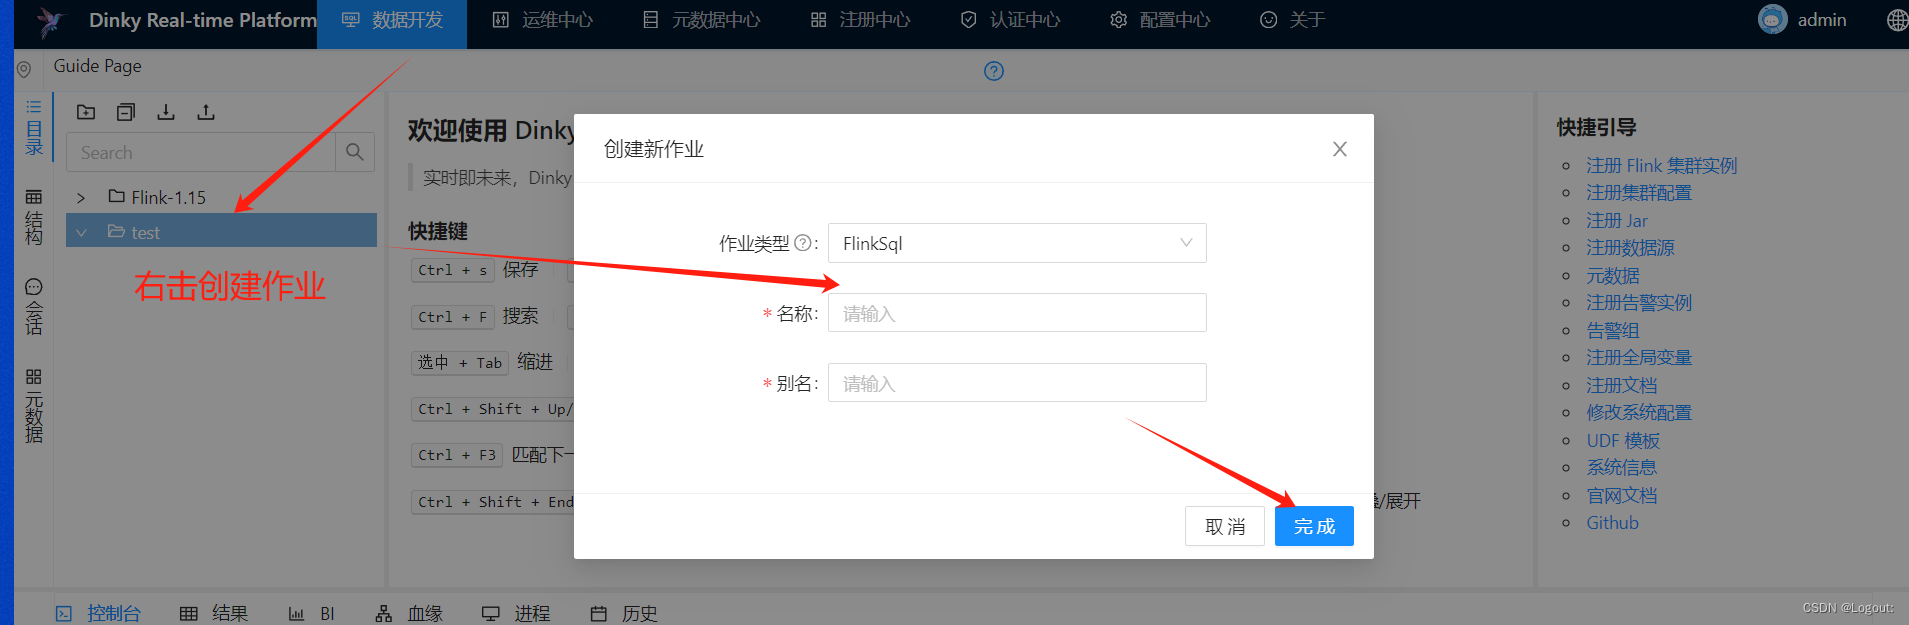
Task: Click the collapse all toolbar icon
Action: [x=126, y=112]
